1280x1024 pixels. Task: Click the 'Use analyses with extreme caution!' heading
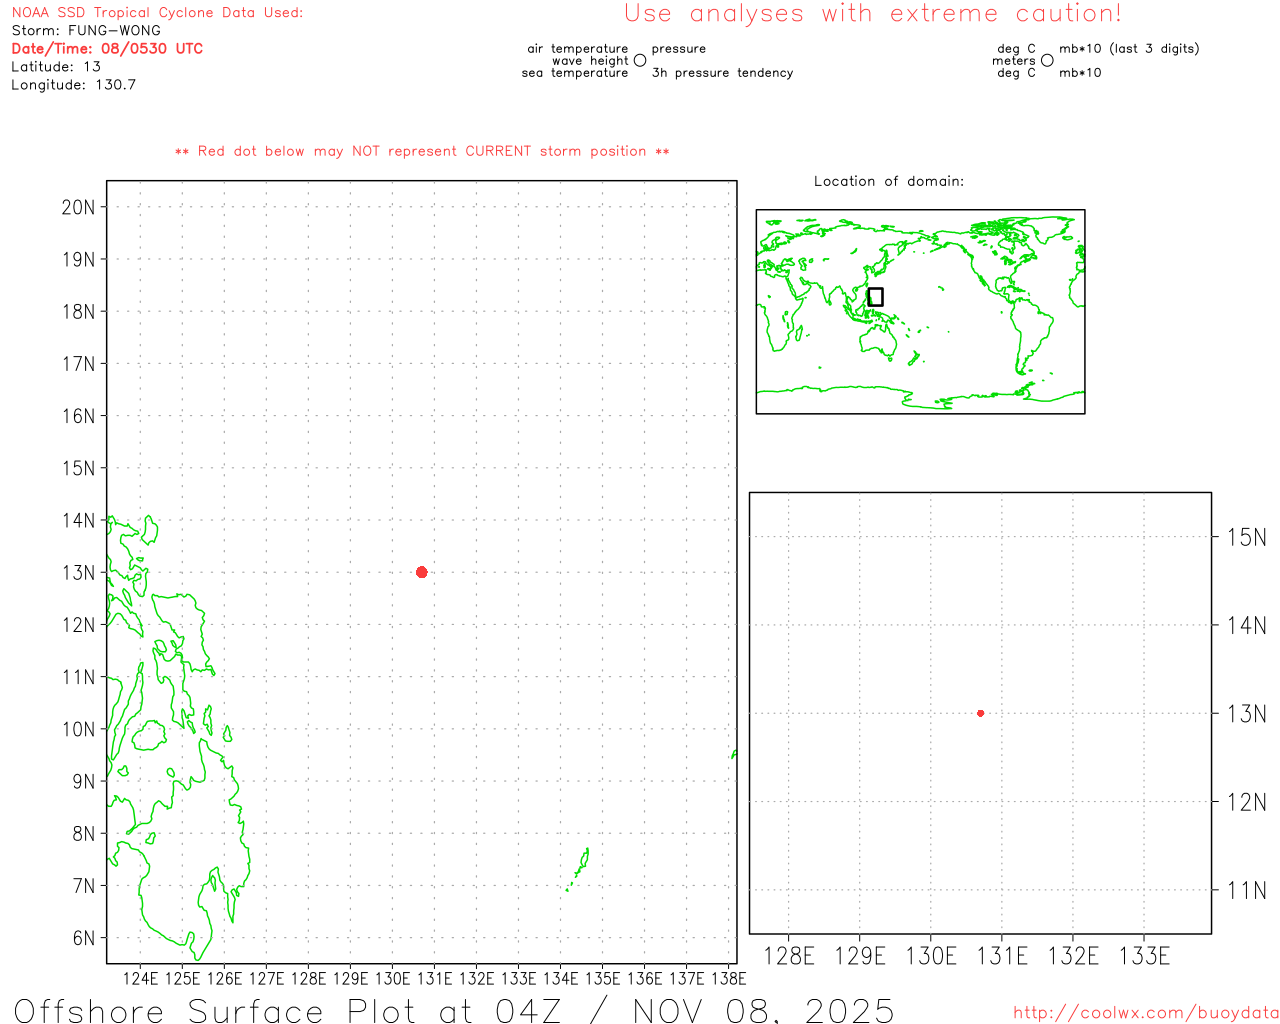[872, 14]
